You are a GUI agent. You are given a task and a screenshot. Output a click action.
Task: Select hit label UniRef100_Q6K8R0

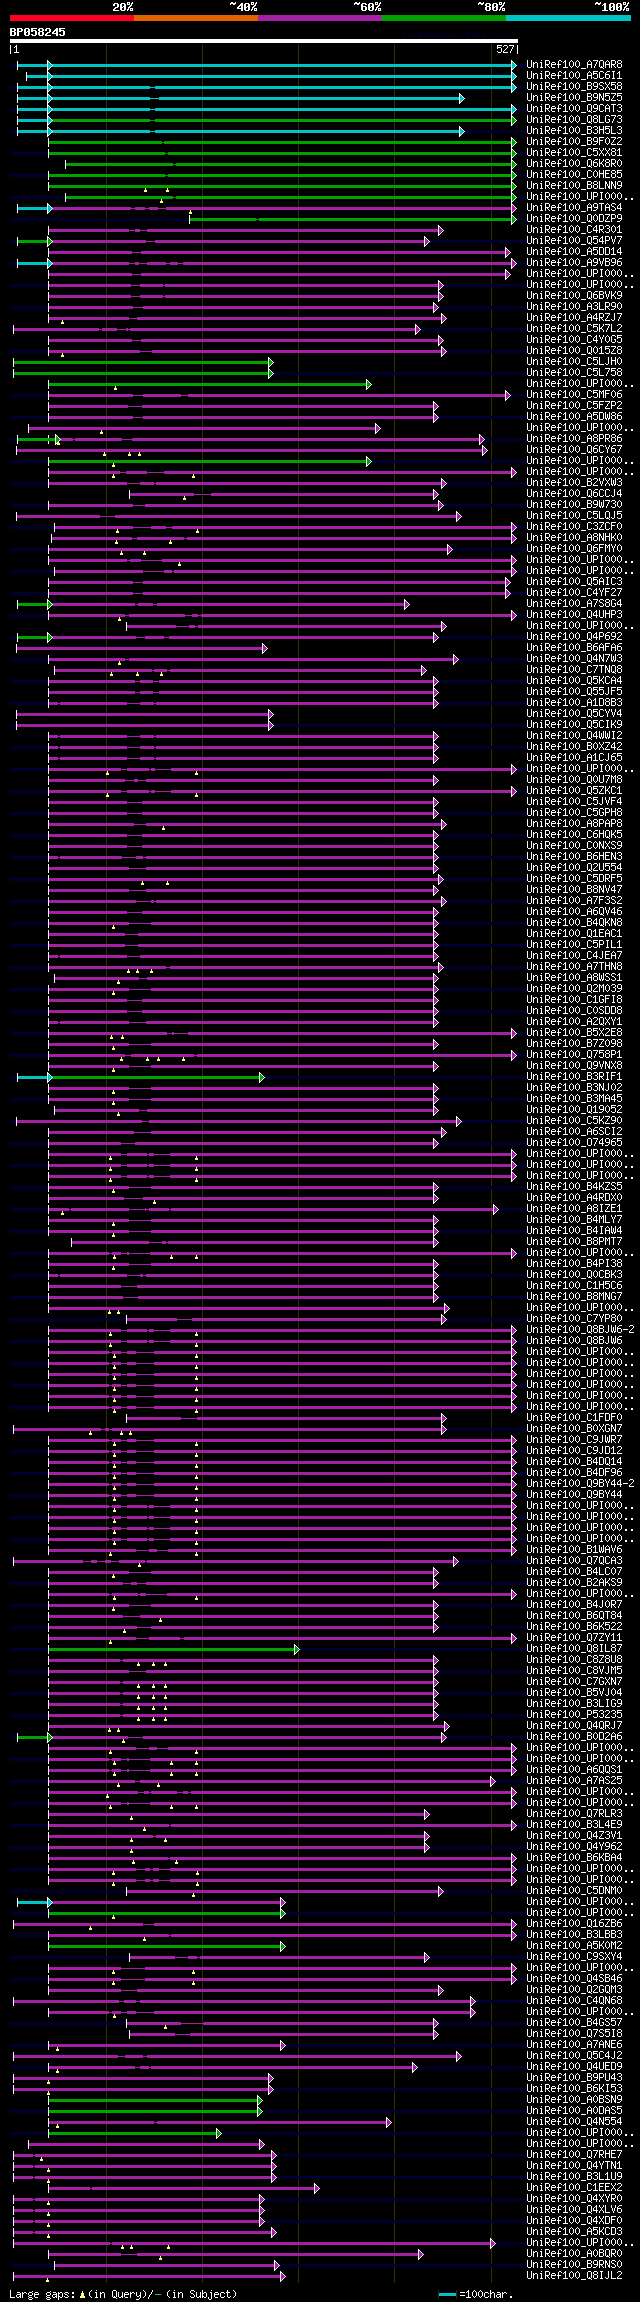574,163
